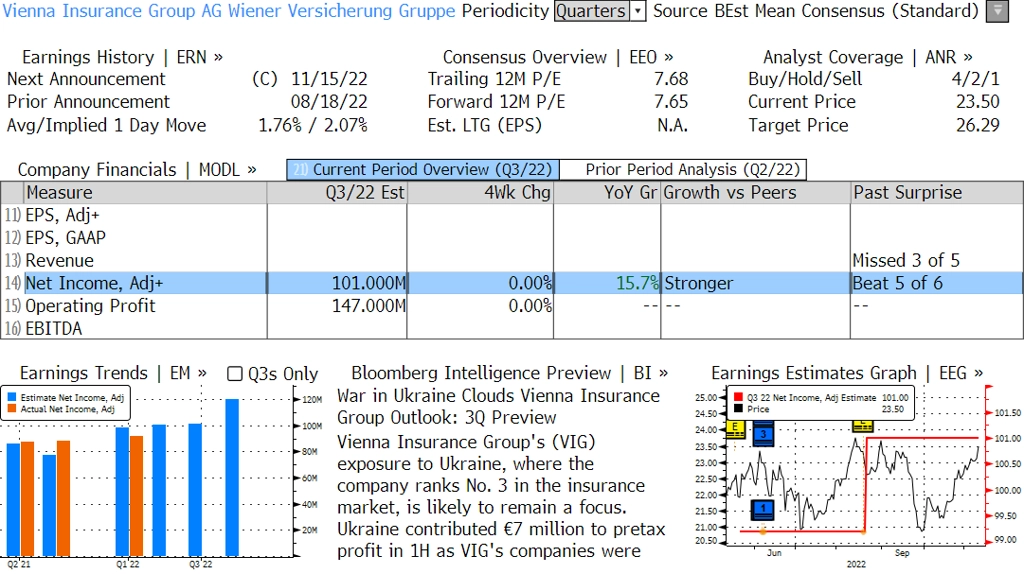Click orange Actual Net Income legend swatch

pyautogui.click(x=12, y=409)
